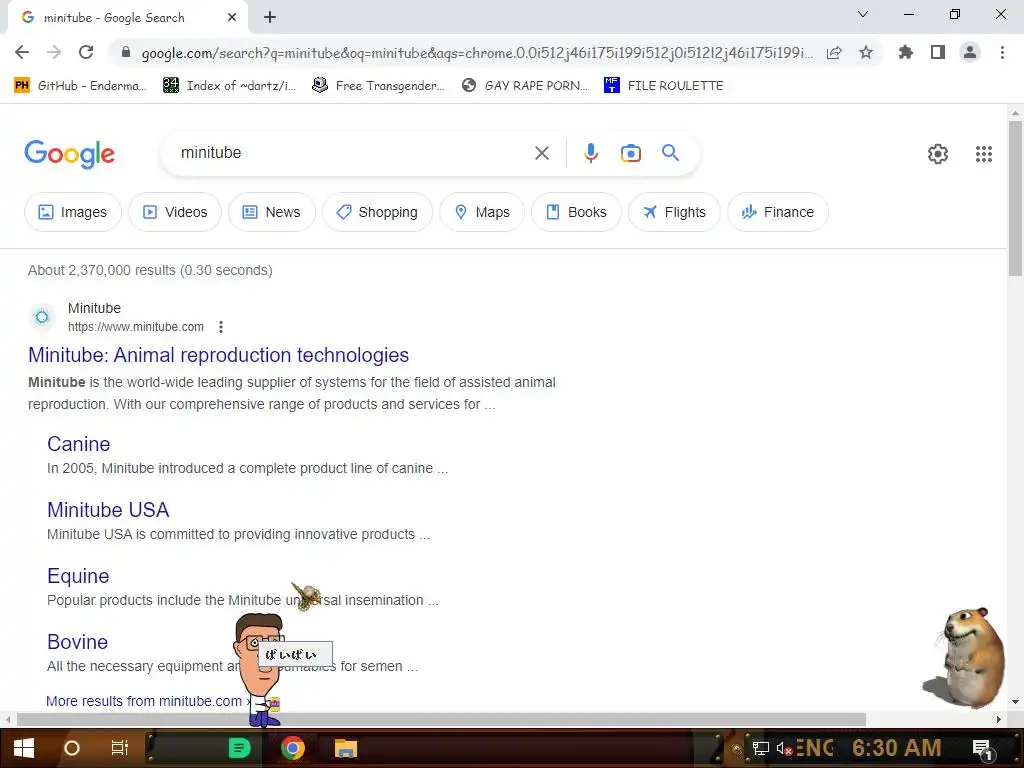Switch to Shopping results

[377, 212]
